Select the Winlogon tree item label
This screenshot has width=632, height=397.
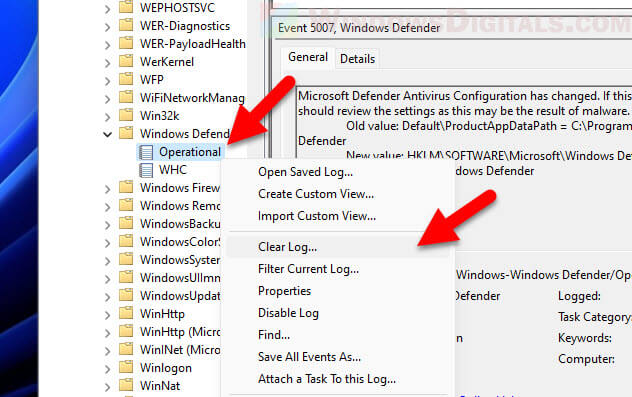coord(166,368)
